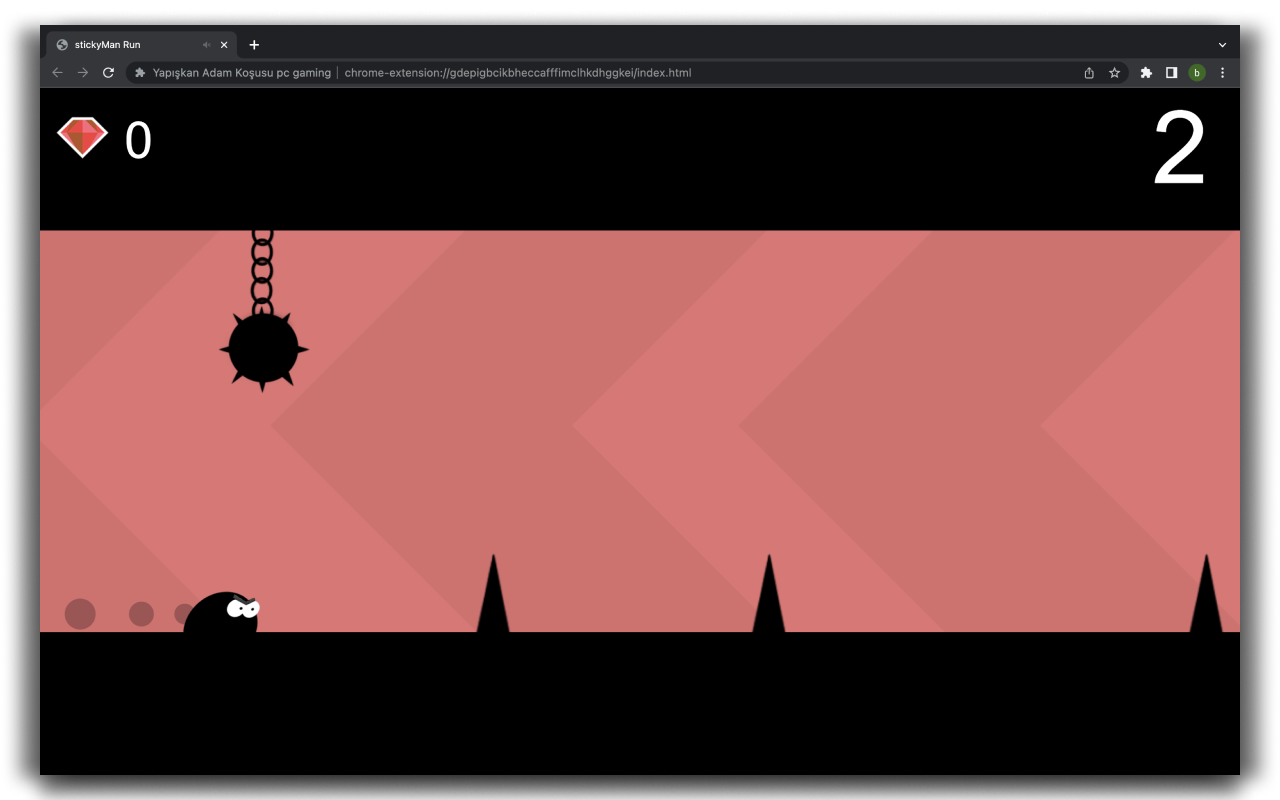The image size is (1280, 800).
Task: Open Chrome's three-dot menu
Action: pyautogui.click(x=1222, y=72)
